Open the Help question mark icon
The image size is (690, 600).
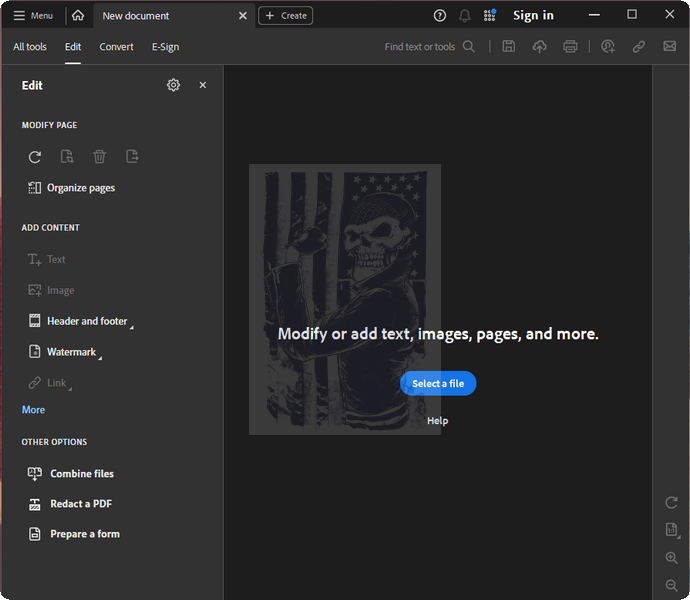[x=440, y=16]
